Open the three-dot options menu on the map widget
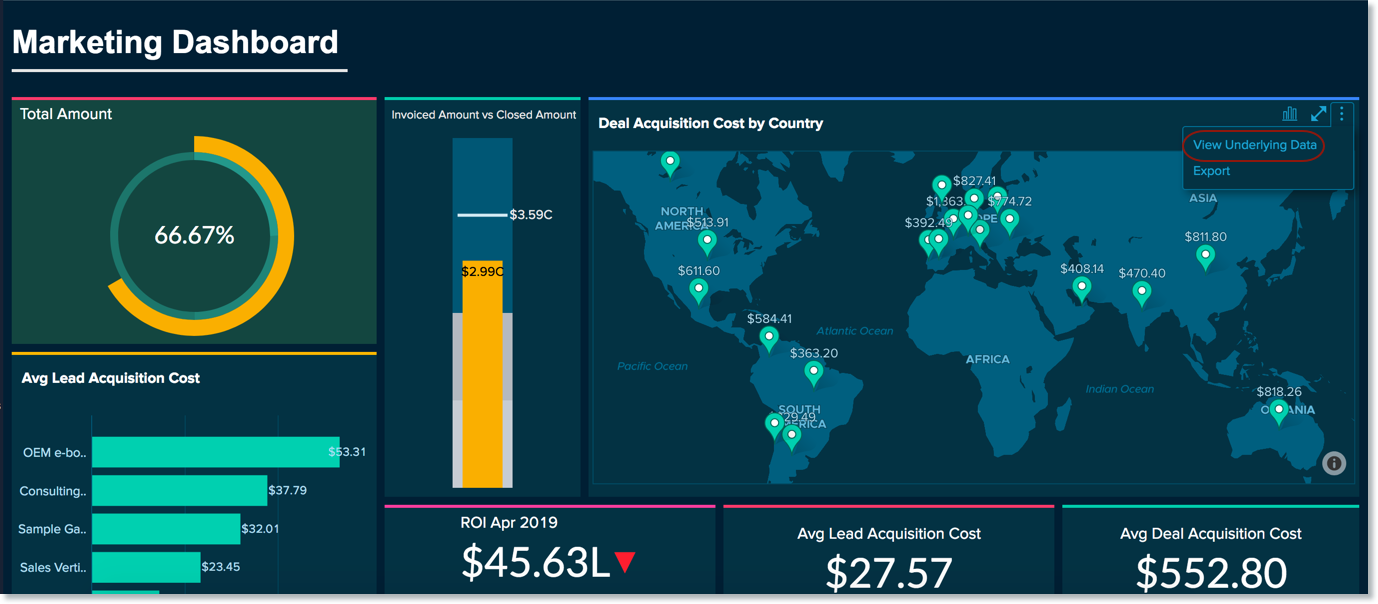The image size is (1378, 604). pyautogui.click(x=1342, y=113)
